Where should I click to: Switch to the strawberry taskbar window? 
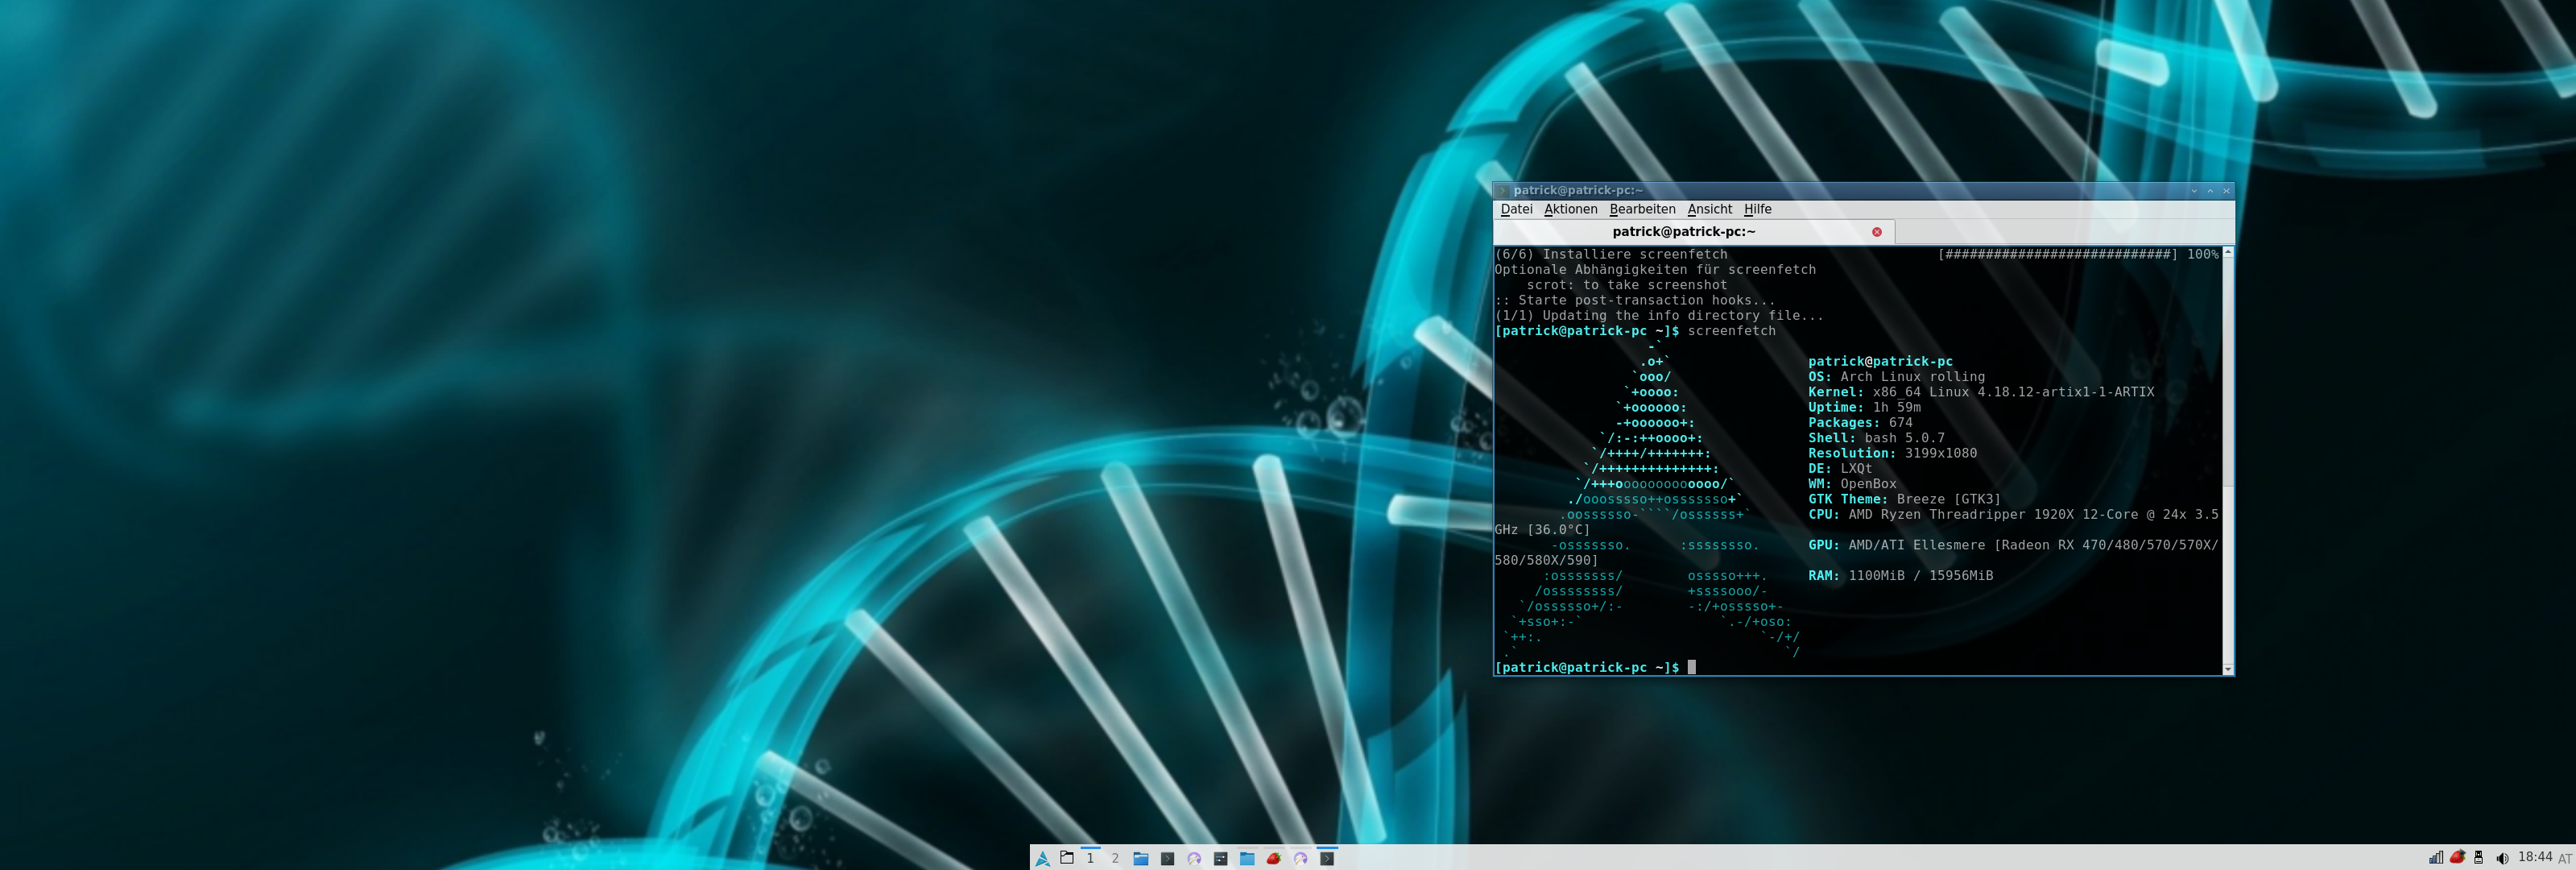(1274, 859)
